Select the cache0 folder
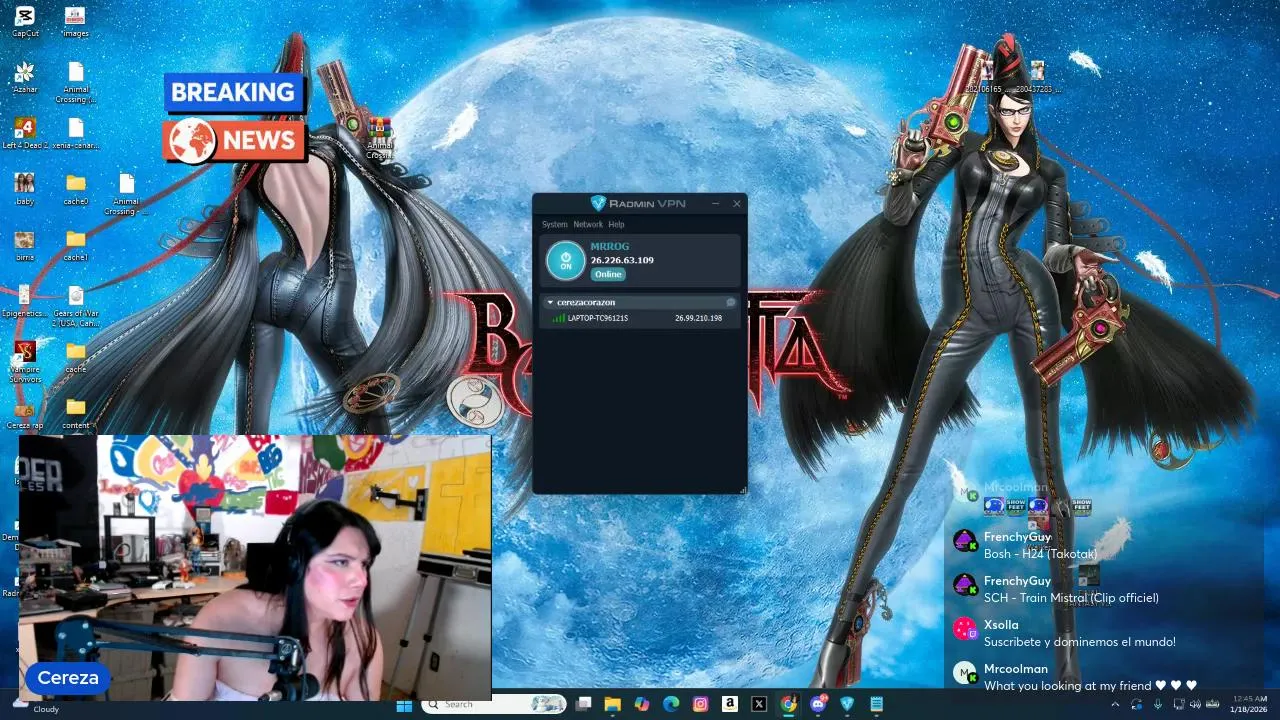This screenshot has width=1280, height=720. pyautogui.click(x=75, y=189)
